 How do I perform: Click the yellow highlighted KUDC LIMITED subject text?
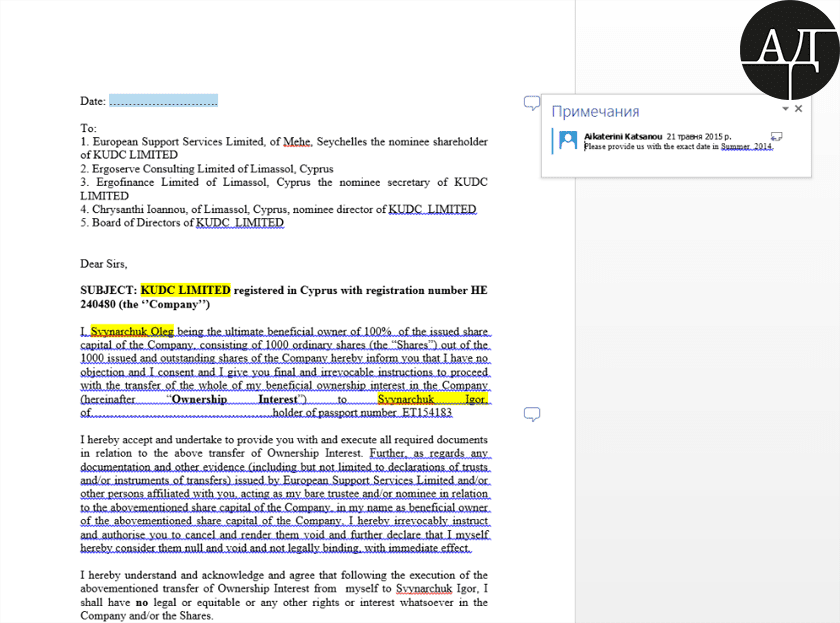(x=185, y=290)
